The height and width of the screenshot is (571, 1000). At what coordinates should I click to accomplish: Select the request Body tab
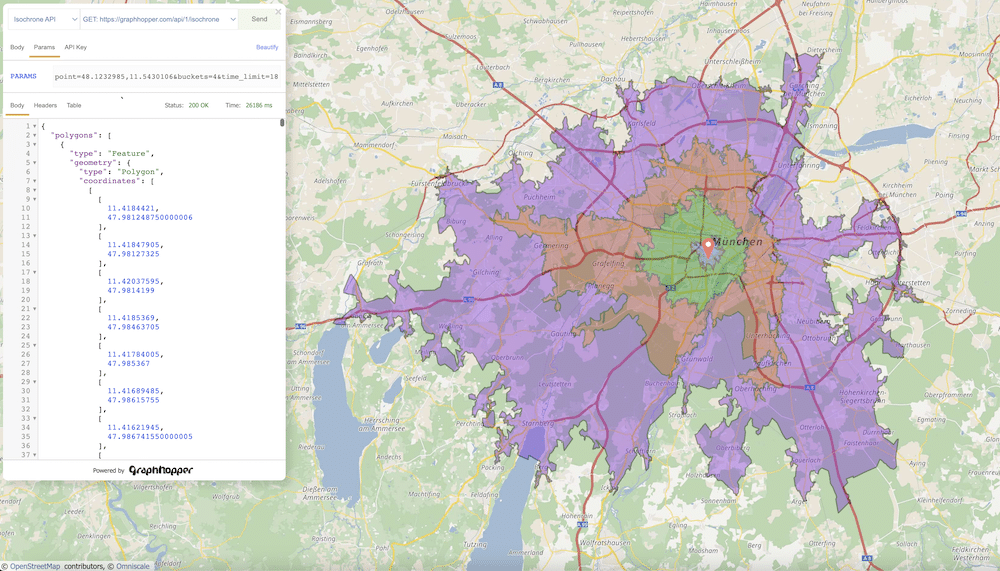(17, 47)
